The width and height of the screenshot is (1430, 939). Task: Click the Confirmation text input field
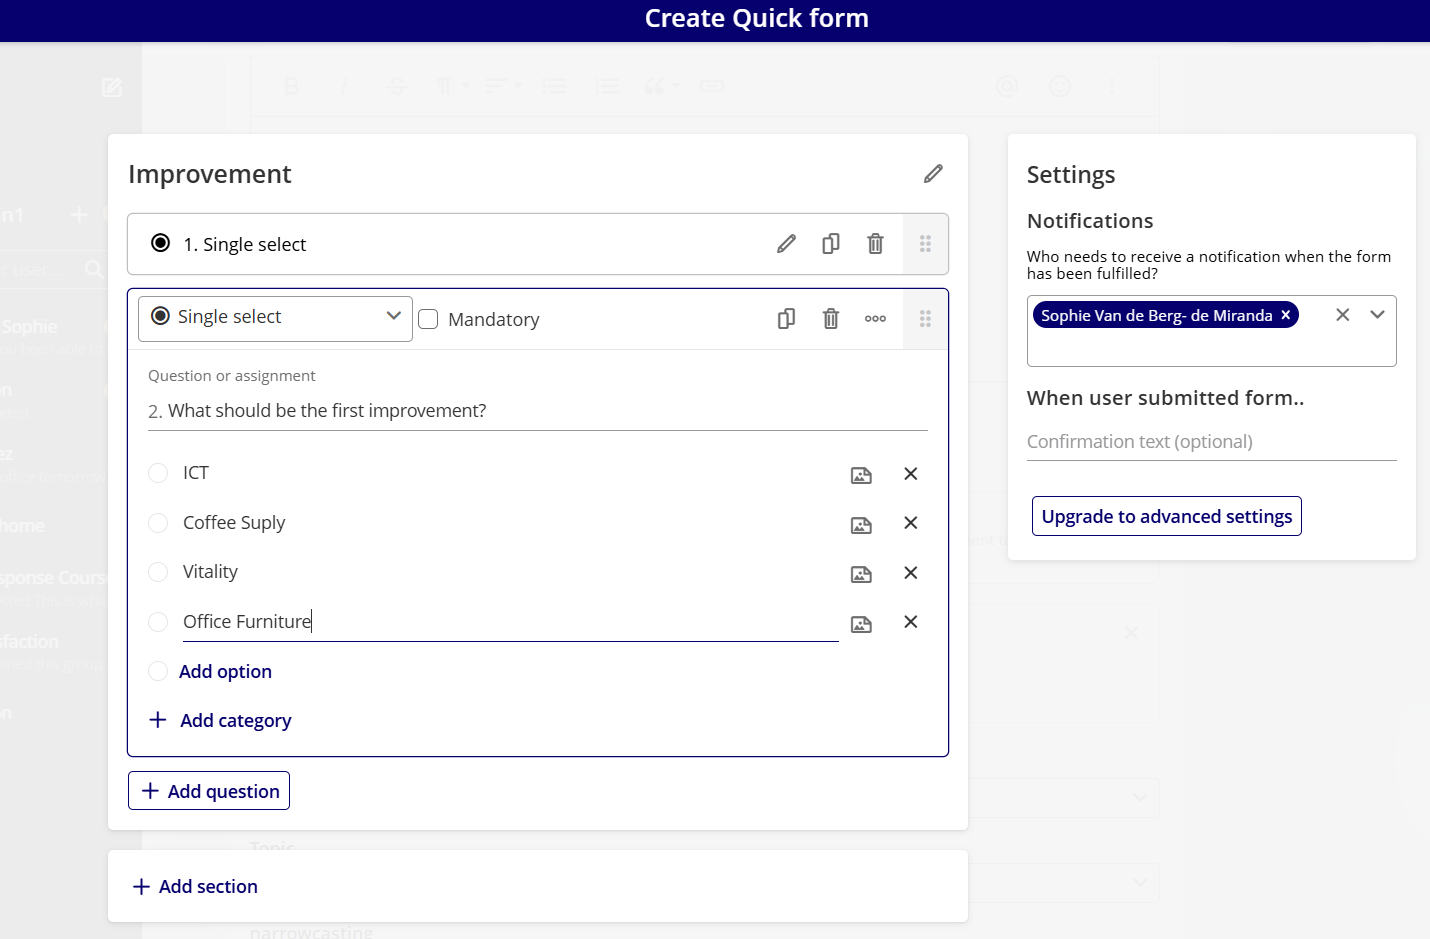click(1212, 442)
